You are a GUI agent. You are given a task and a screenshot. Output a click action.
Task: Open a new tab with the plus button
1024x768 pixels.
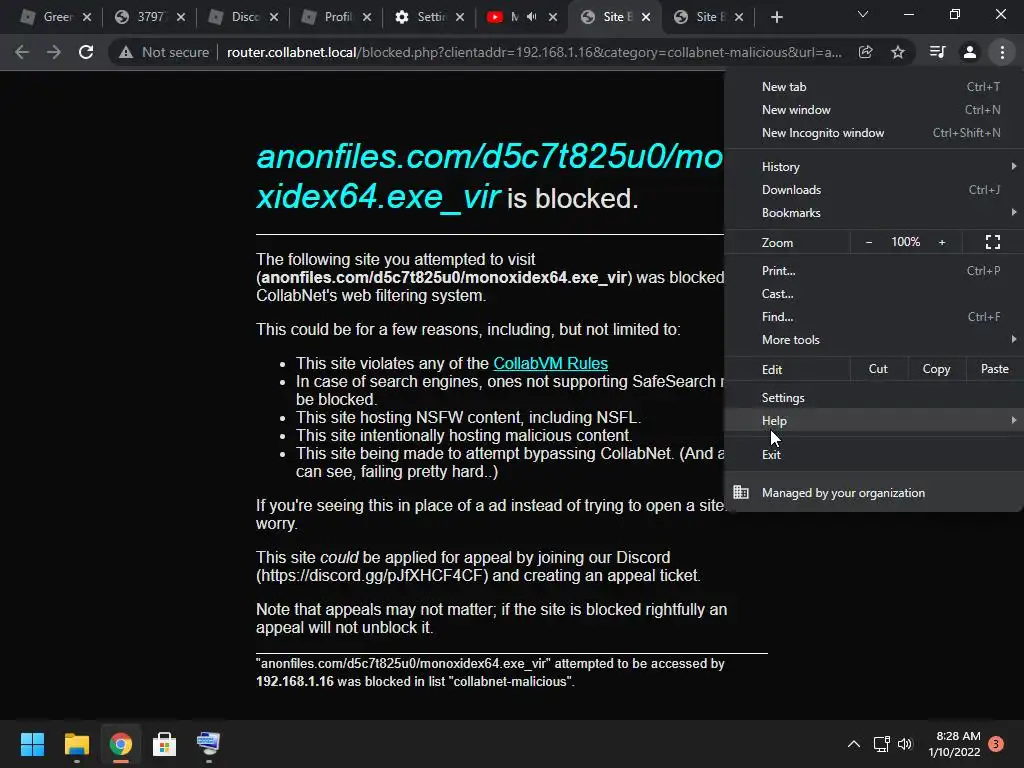[x=776, y=18]
